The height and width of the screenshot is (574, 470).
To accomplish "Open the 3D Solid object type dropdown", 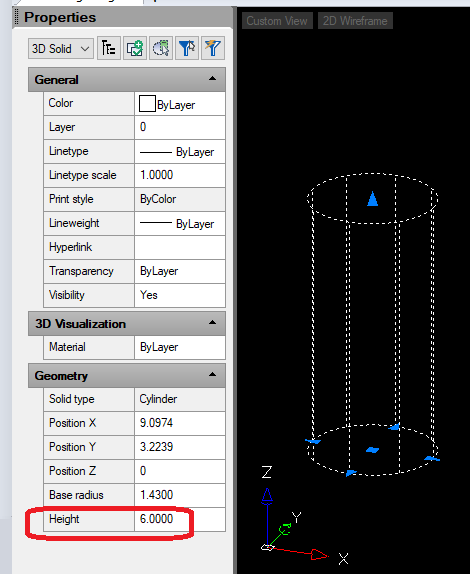I will (61, 49).
